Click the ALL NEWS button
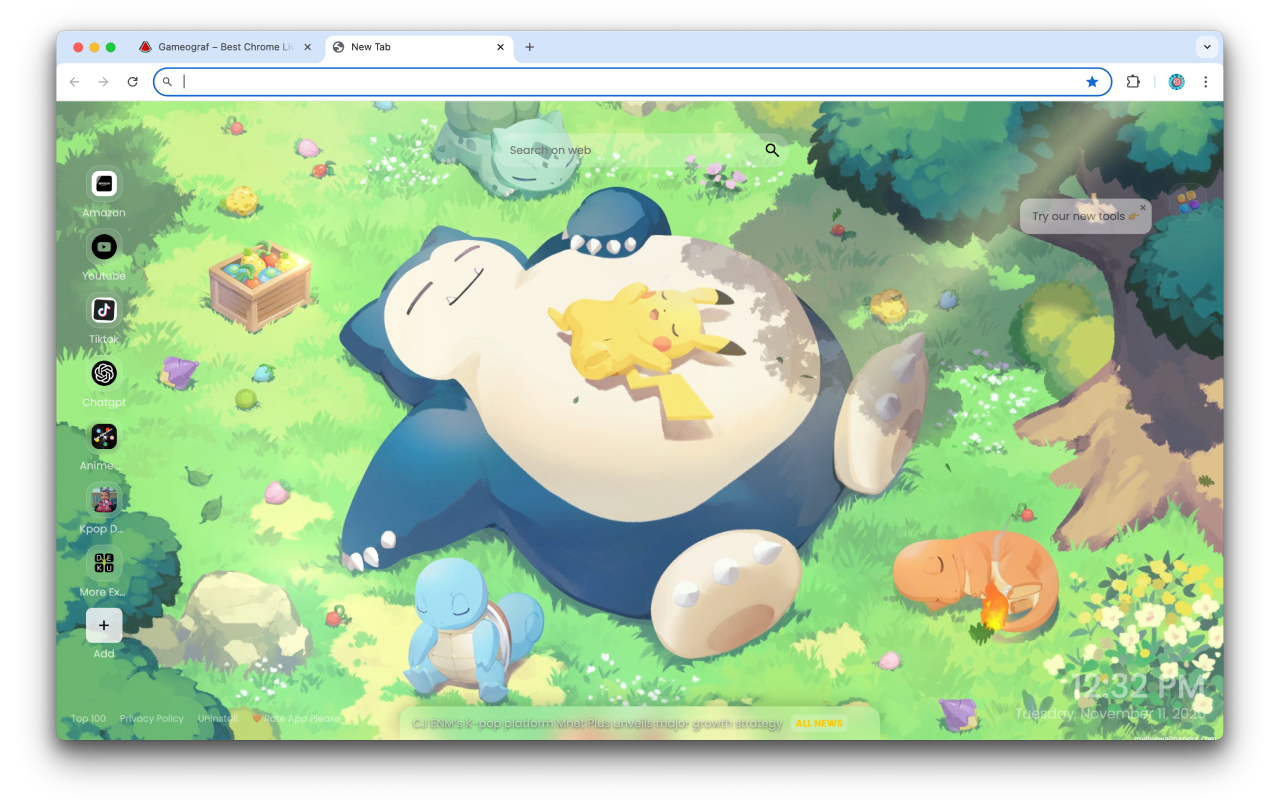The image size is (1280, 800). click(x=819, y=723)
